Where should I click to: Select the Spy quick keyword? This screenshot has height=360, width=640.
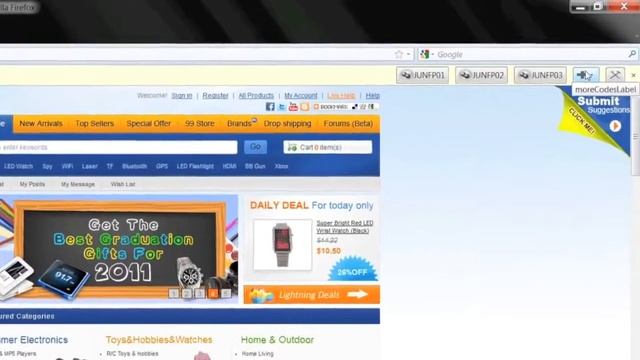[47, 167]
